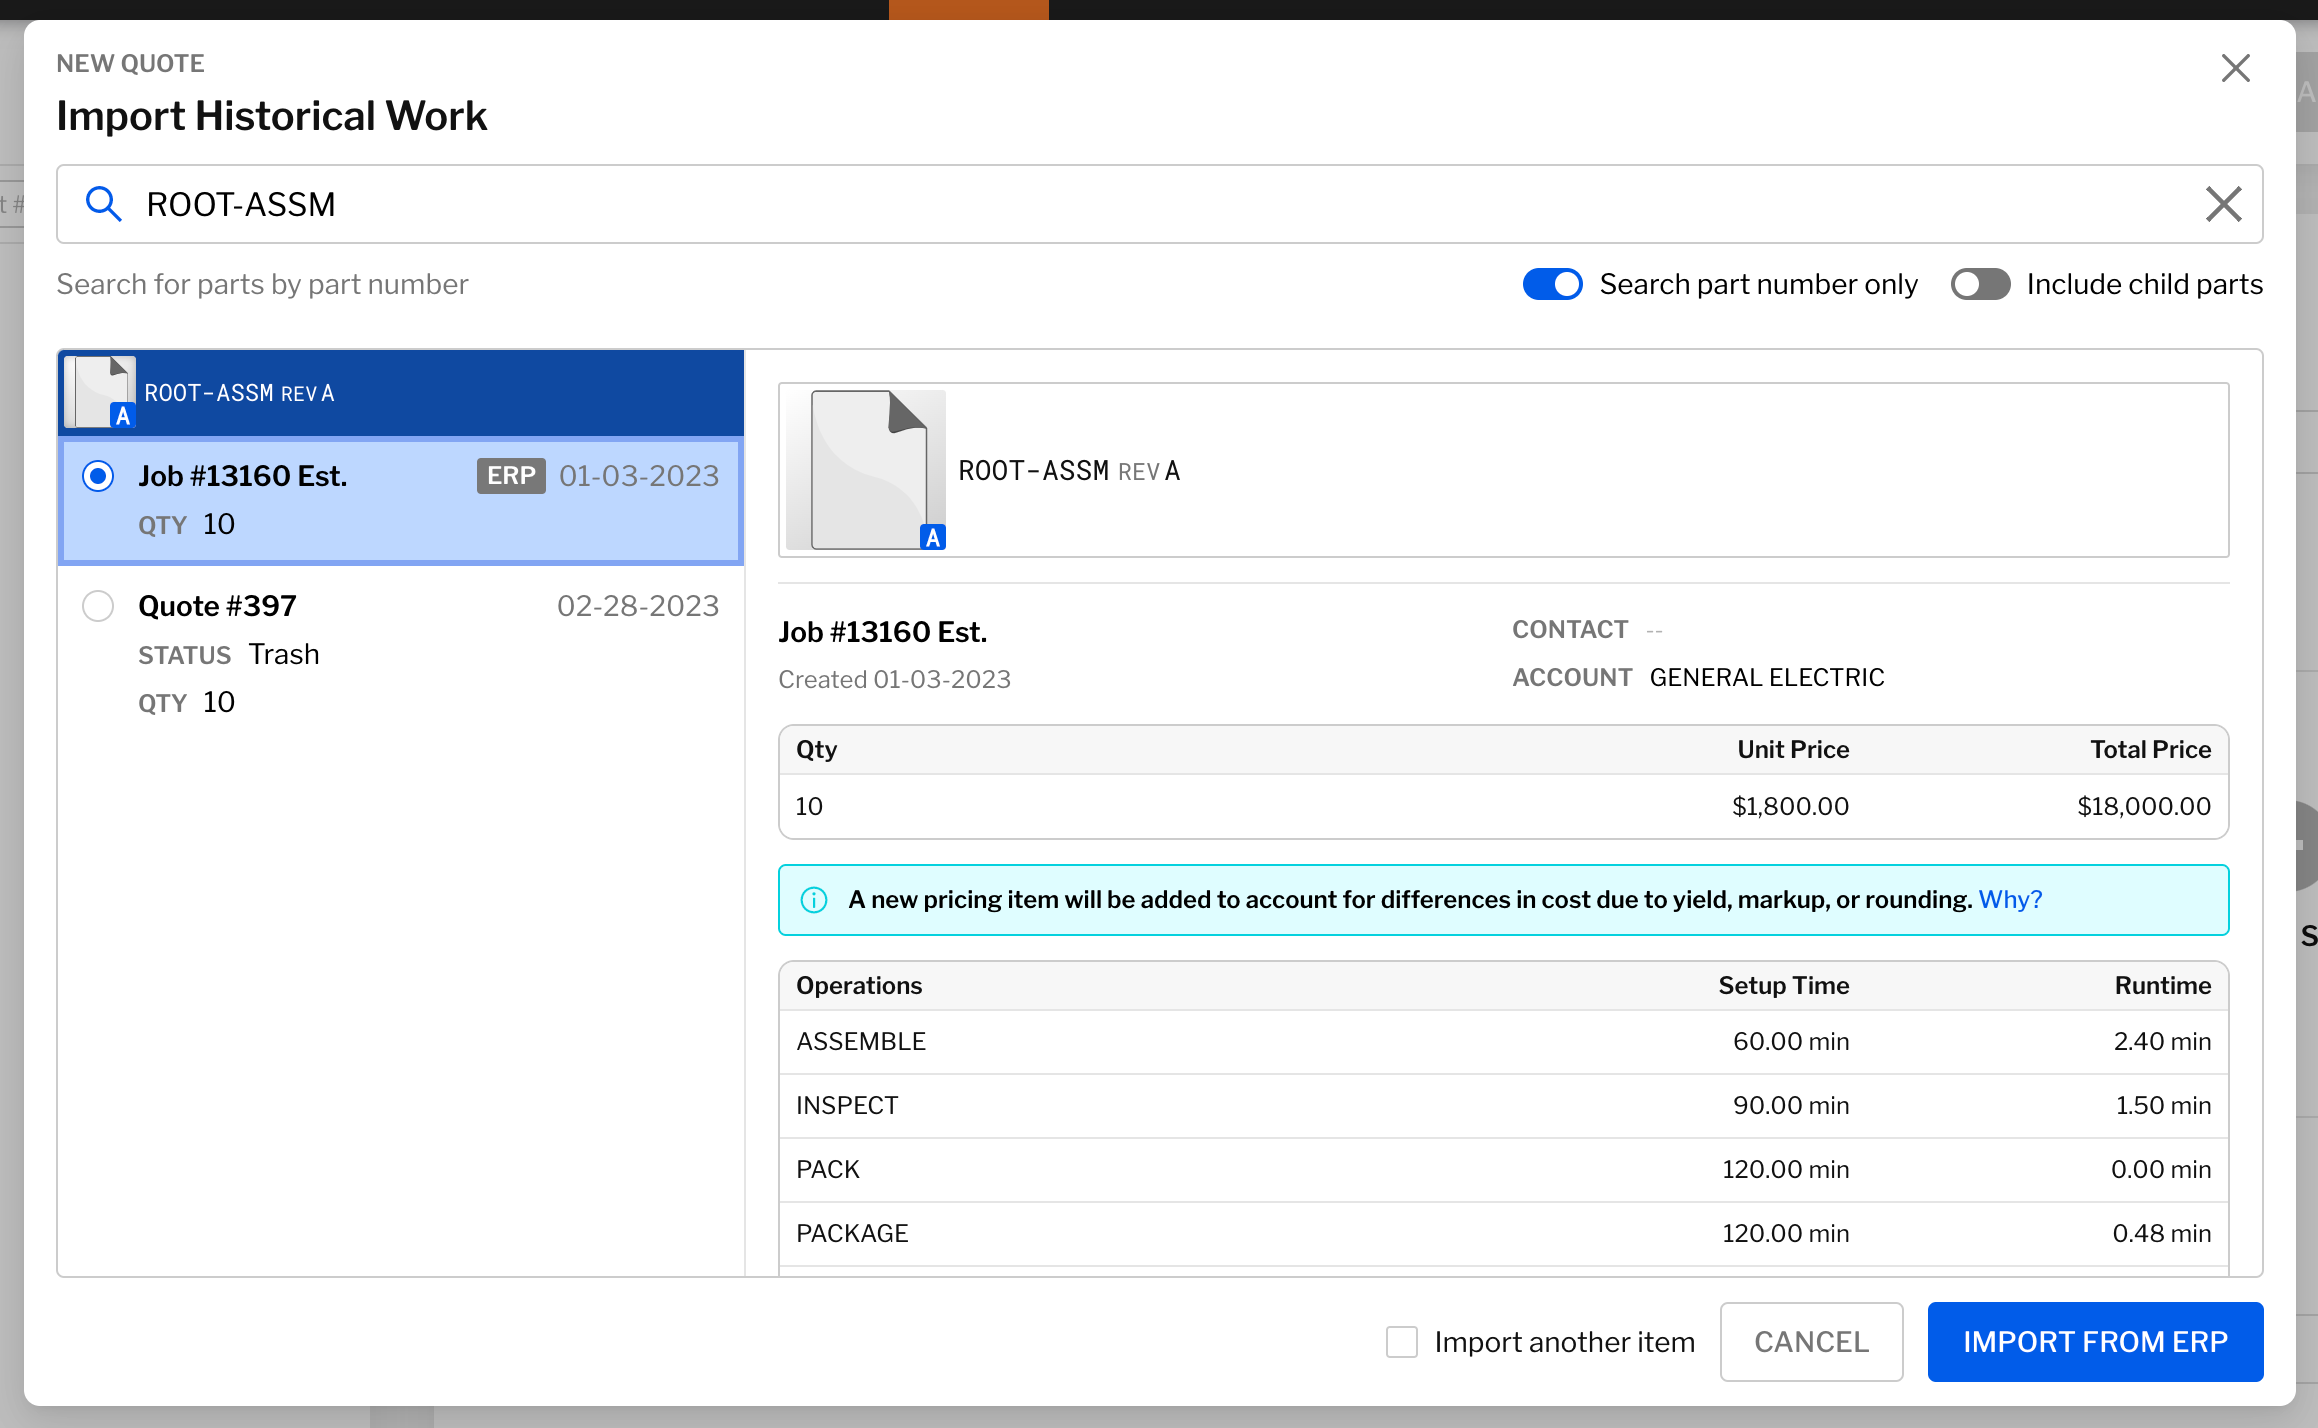This screenshot has width=2318, height=1428.
Task: Click the info icon in the pricing notice
Action: (813, 899)
